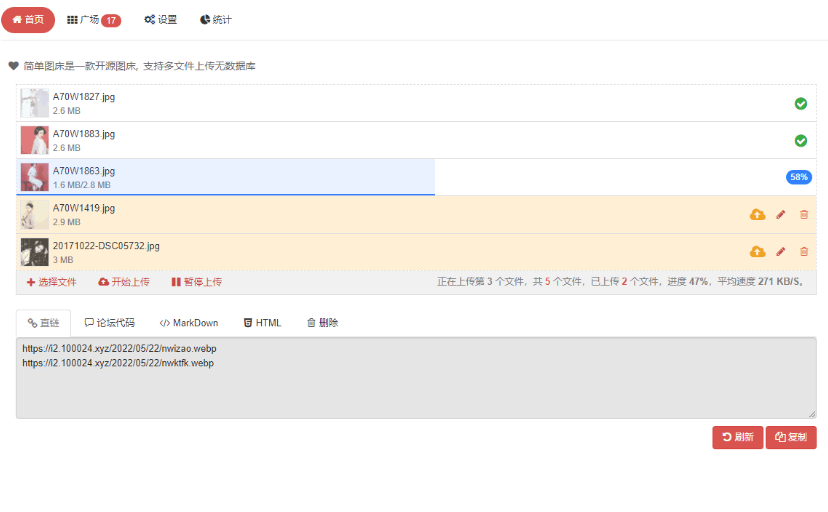
Task: Click the 刷新 refresh button
Action: (737, 437)
